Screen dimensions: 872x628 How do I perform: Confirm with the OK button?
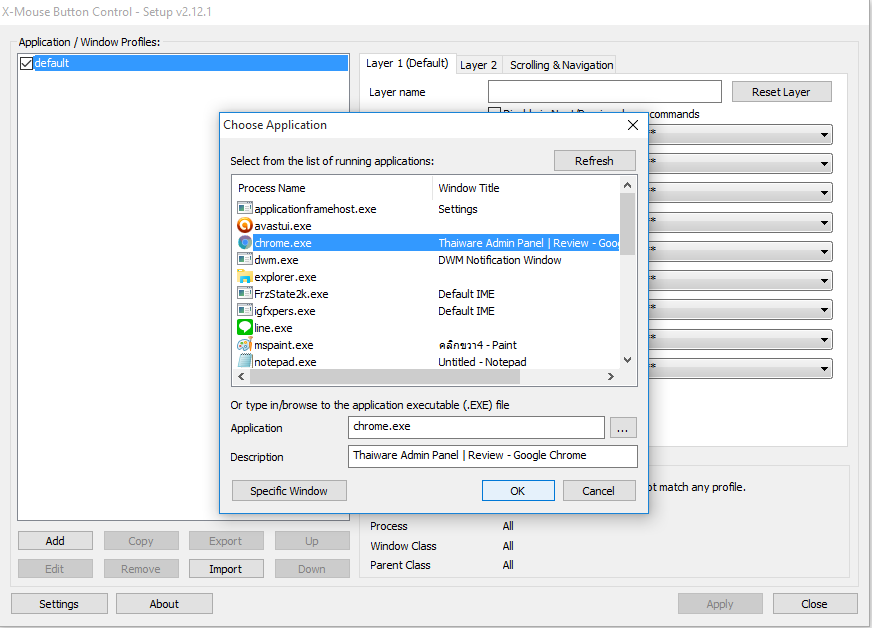(x=518, y=491)
